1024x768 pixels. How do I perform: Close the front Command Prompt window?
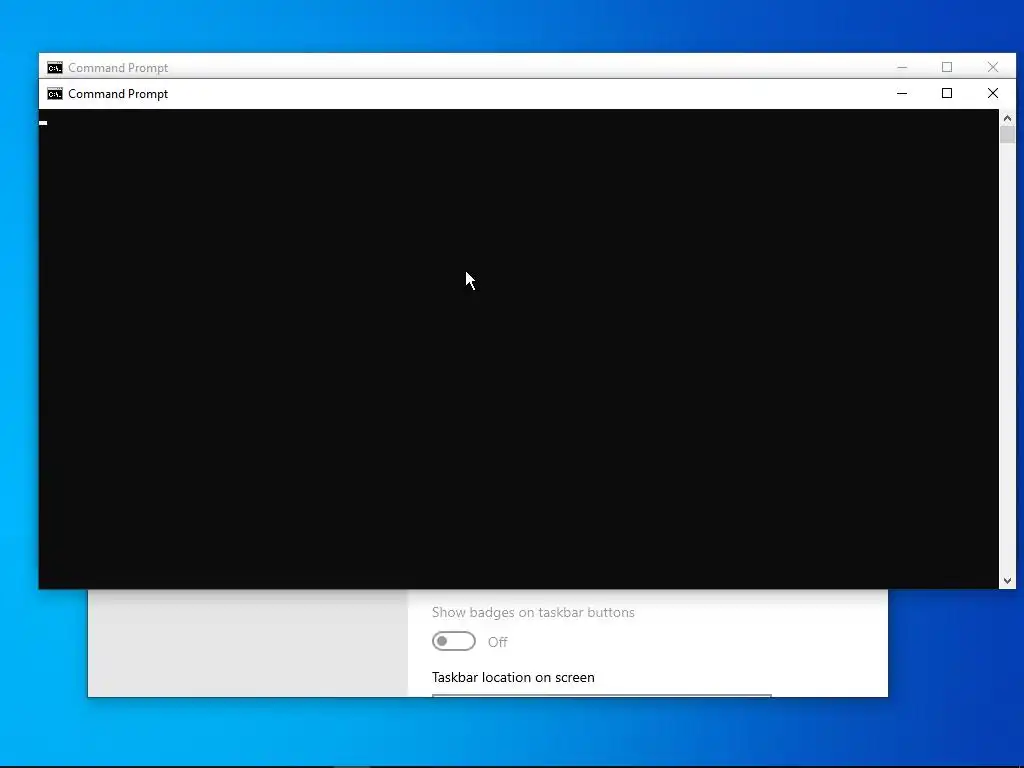993,93
